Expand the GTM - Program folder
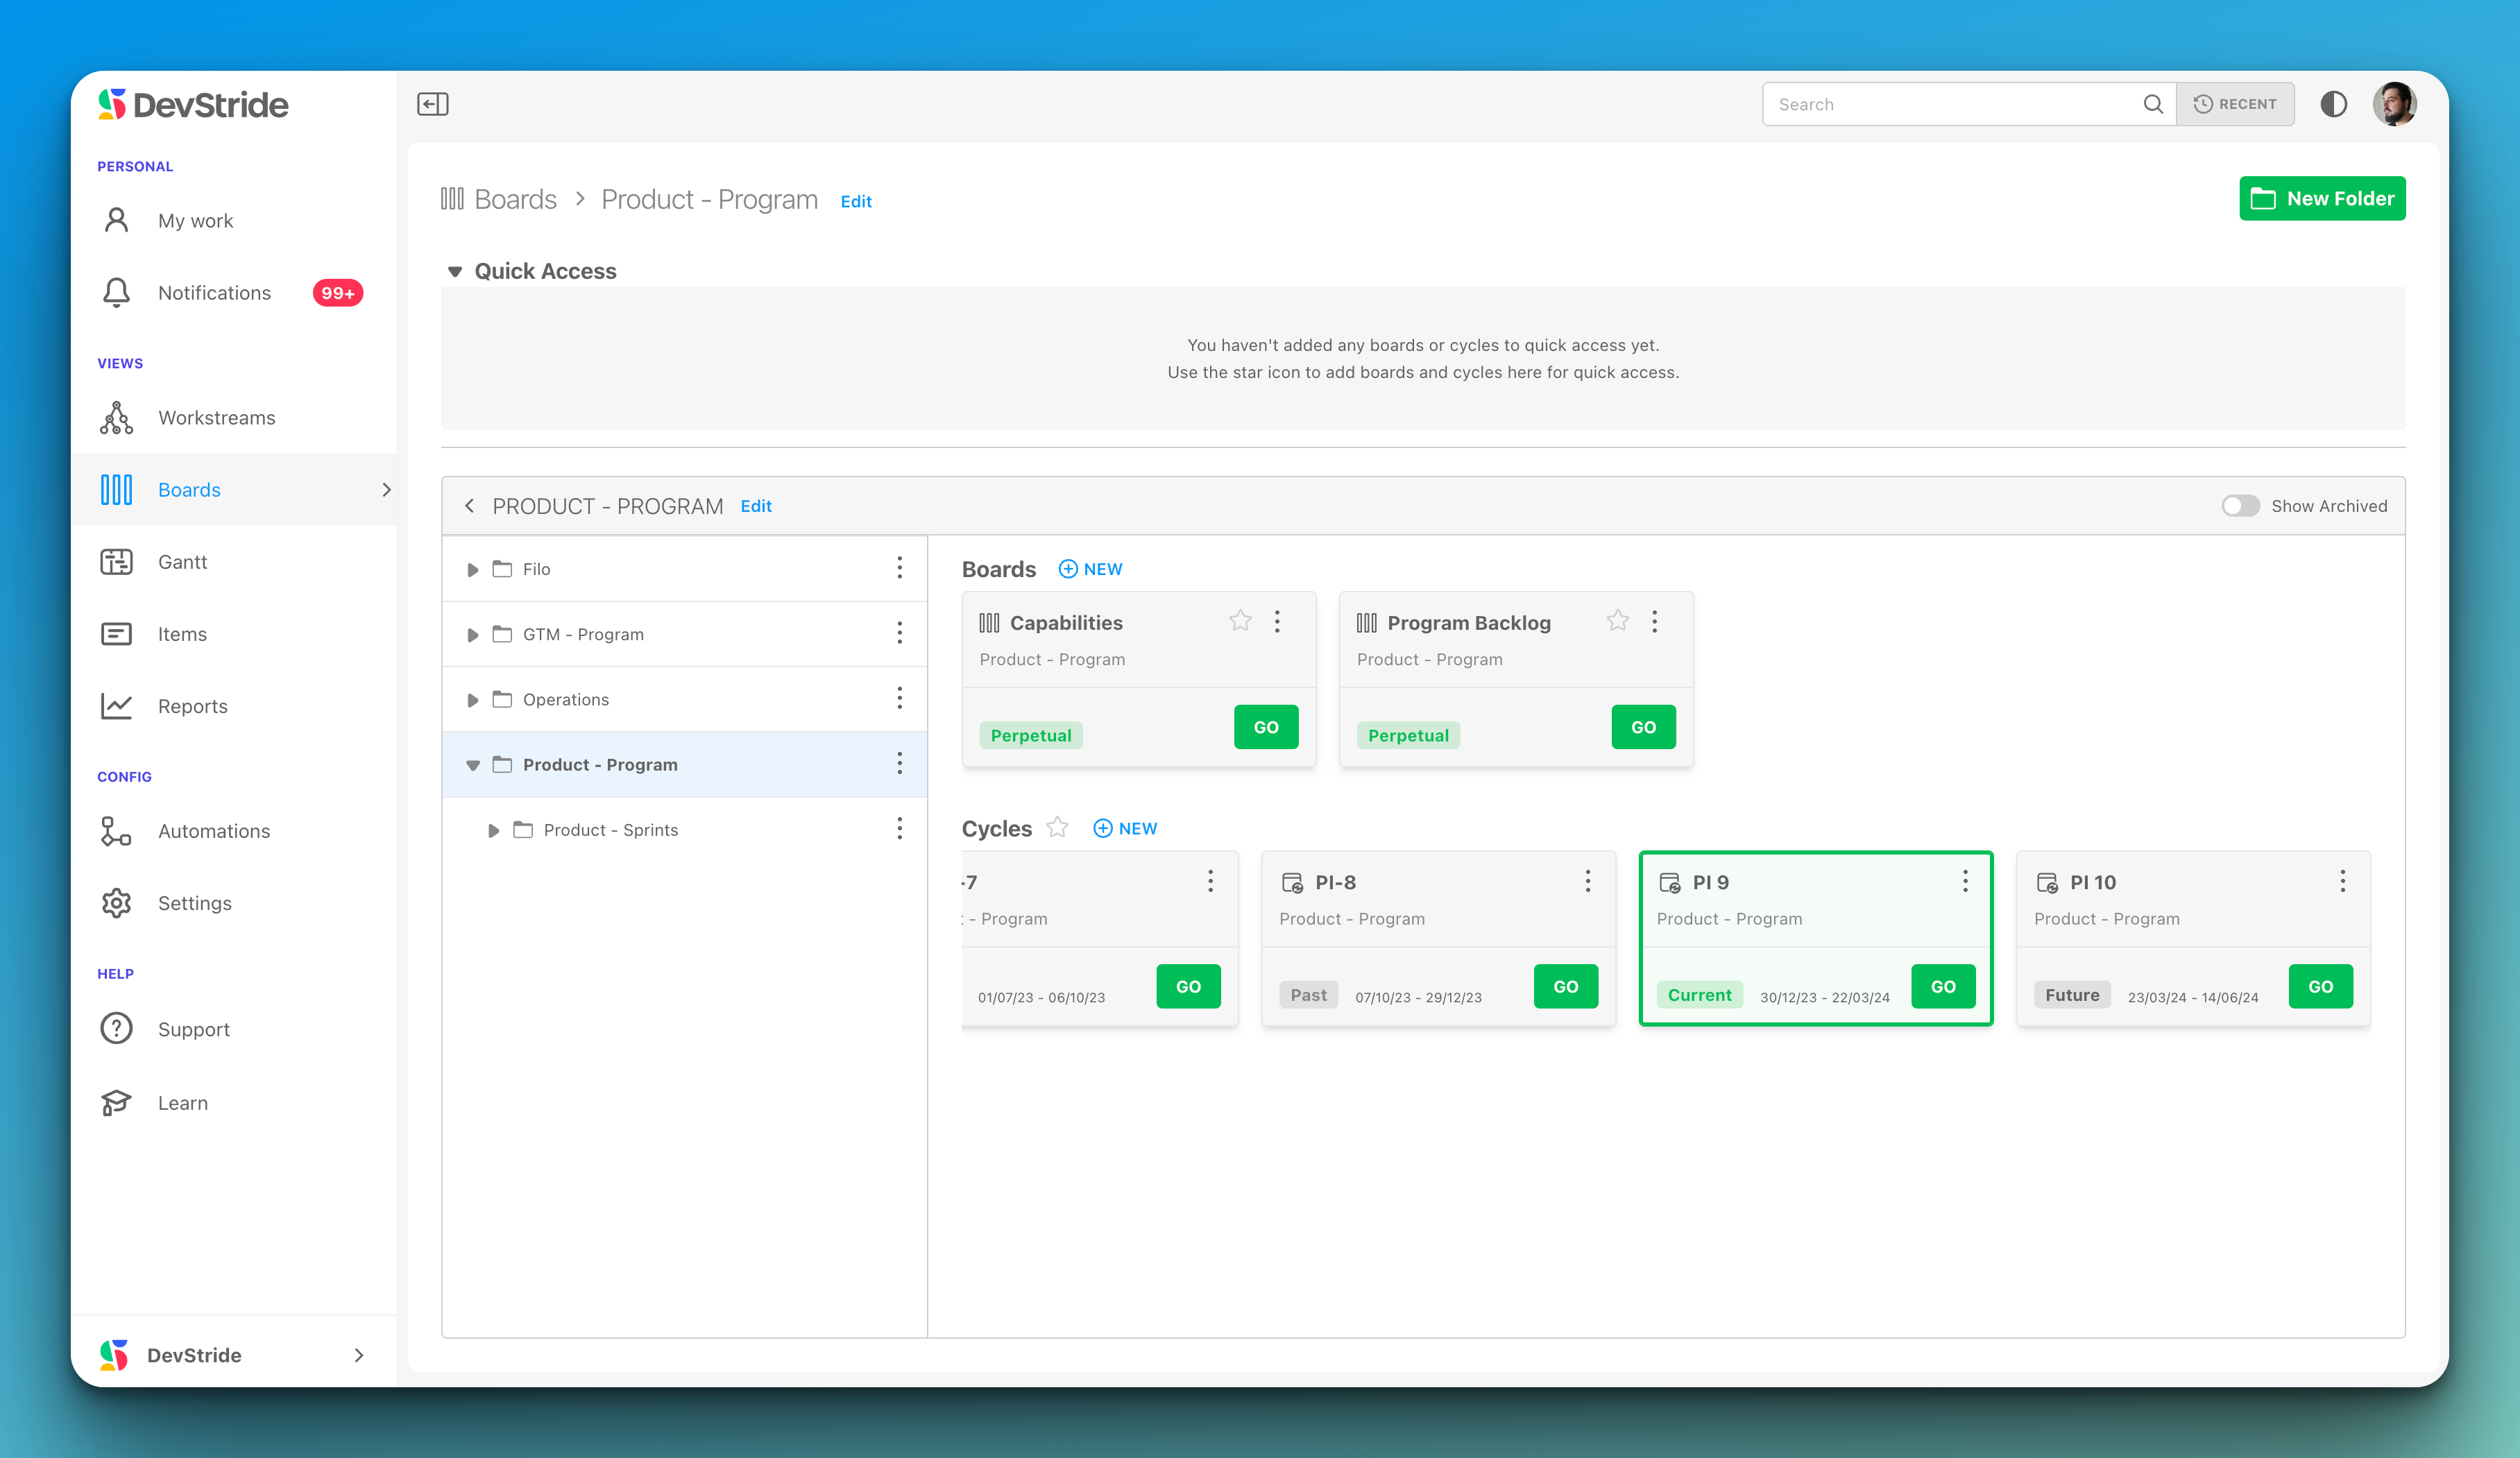This screenshot has width=2520, height=1458. tap(473, 635)
